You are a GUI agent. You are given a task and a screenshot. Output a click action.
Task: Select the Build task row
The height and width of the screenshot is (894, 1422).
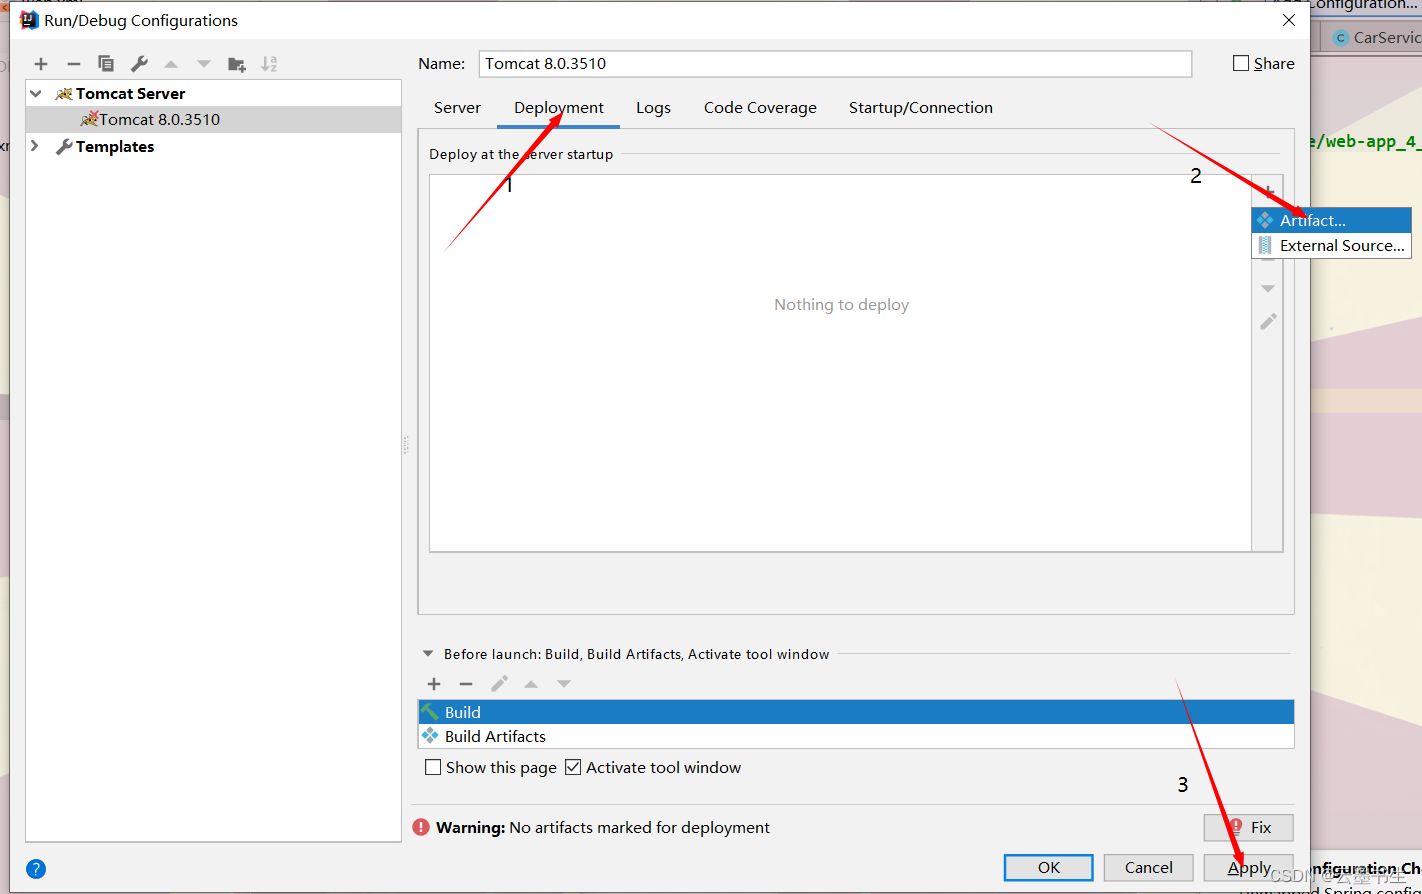pos(856,712)
